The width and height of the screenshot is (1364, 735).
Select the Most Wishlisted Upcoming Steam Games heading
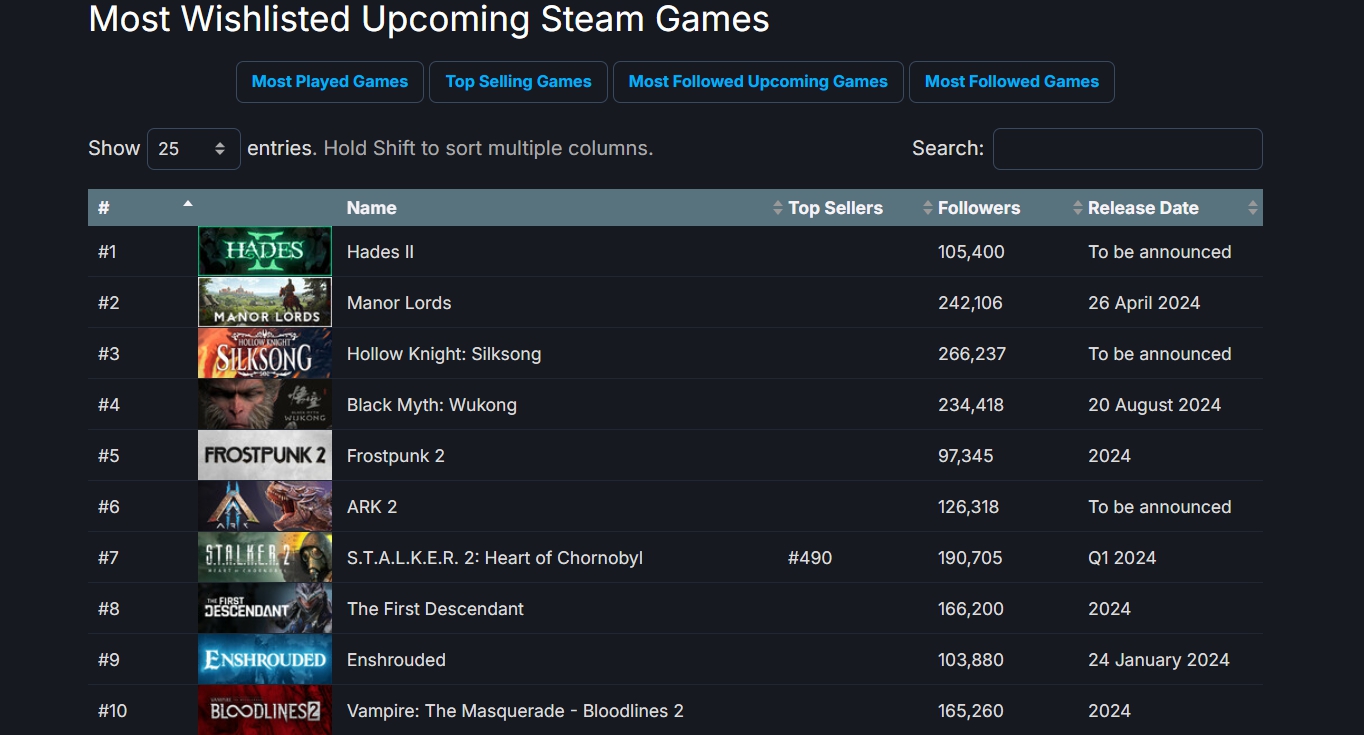coord(429,18)
